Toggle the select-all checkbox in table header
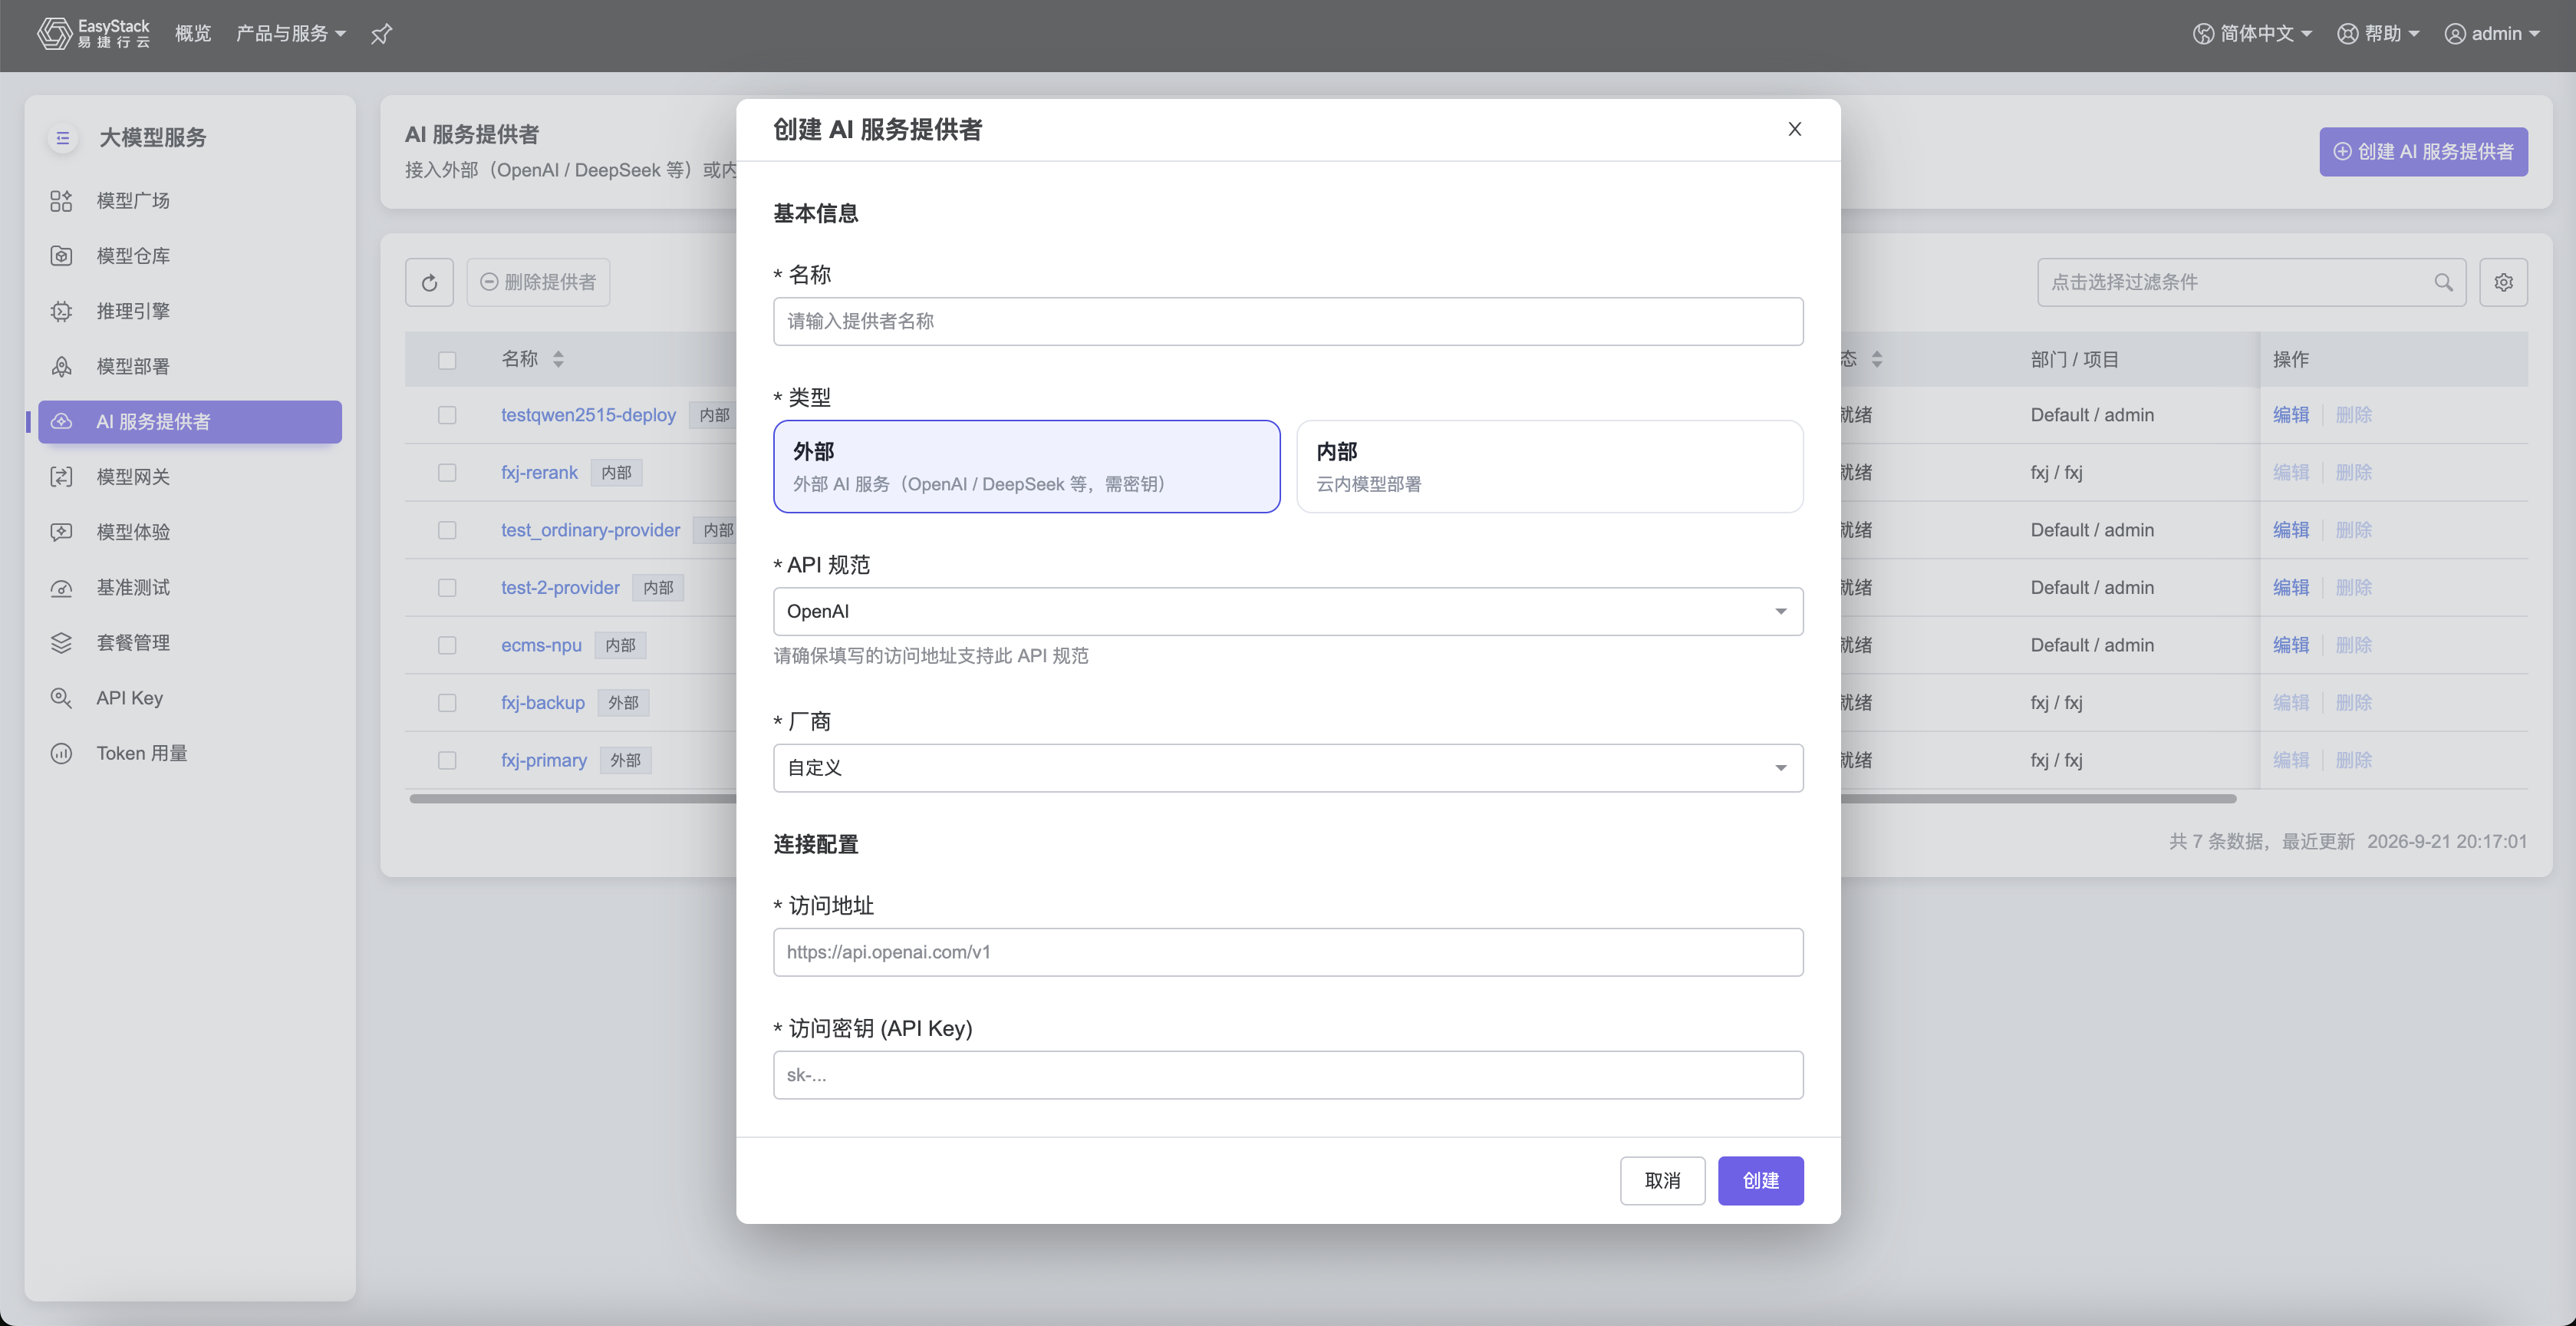The image size is (2576, 1326). (x=447, y=360)
